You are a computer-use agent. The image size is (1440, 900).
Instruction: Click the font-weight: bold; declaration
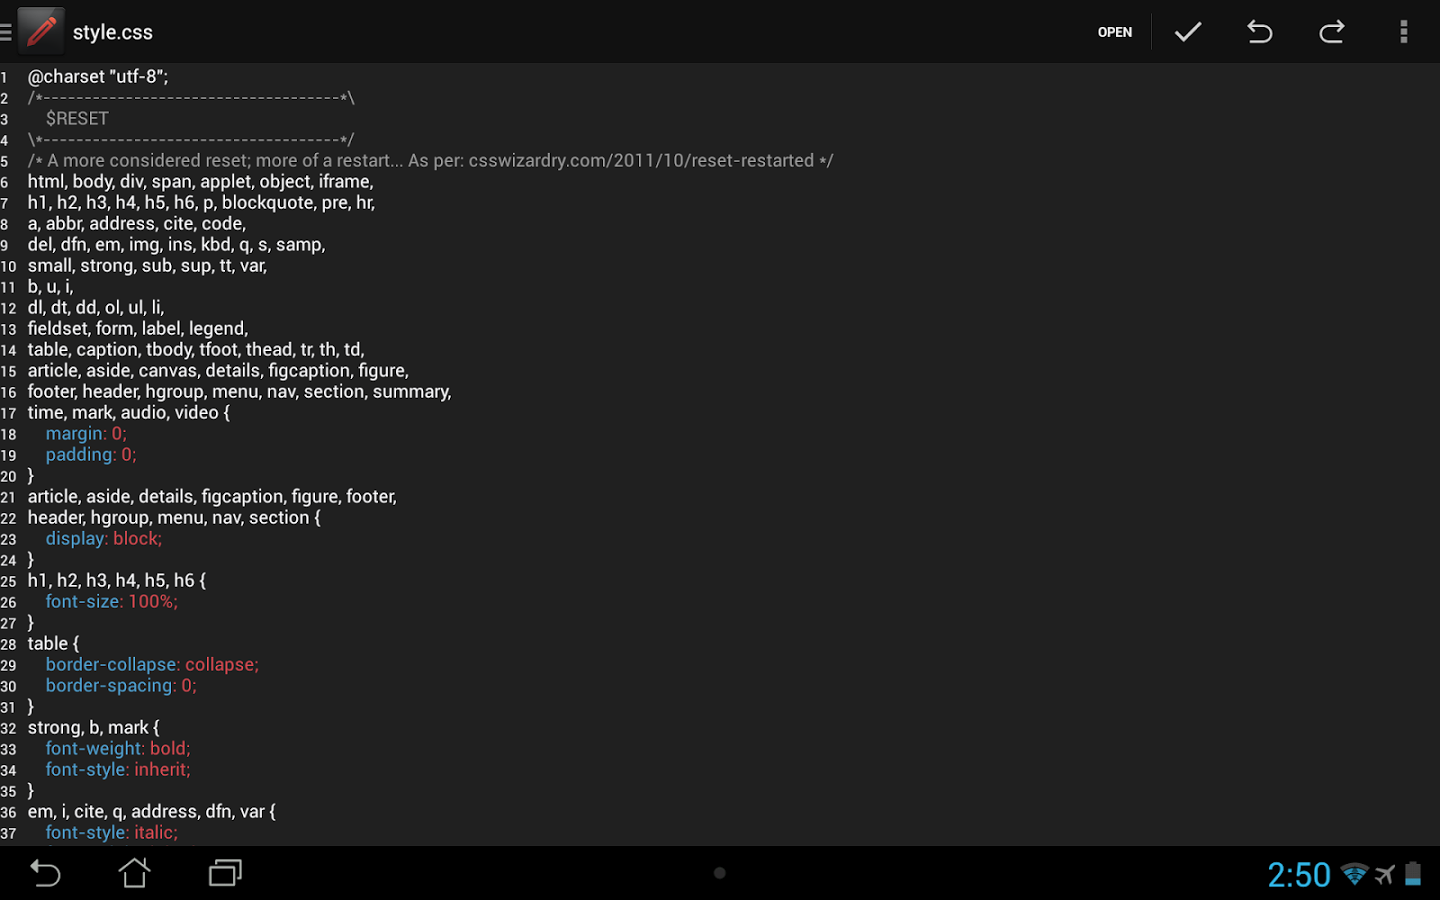pos(117,748)
